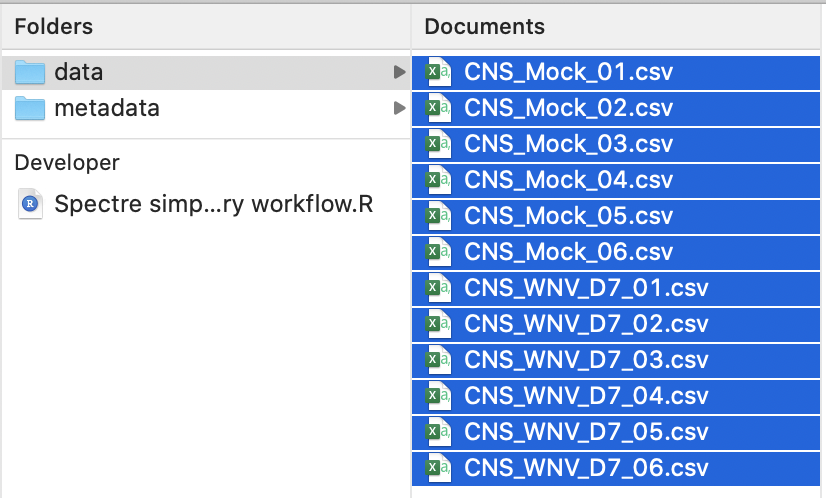Select the CNS_Mock_06.csv file name

568,252
